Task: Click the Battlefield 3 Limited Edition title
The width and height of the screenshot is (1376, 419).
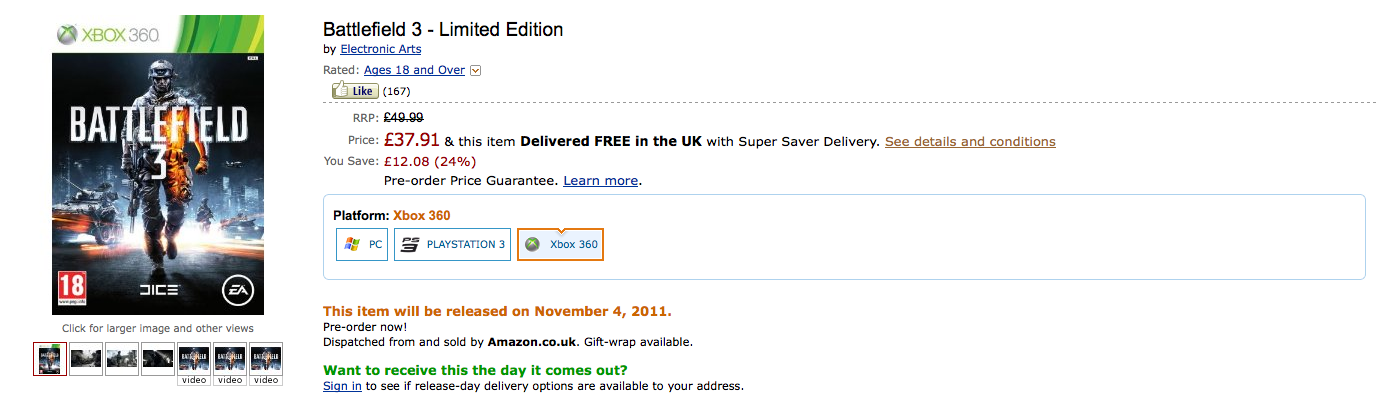Action: click(x=443, y=30)
